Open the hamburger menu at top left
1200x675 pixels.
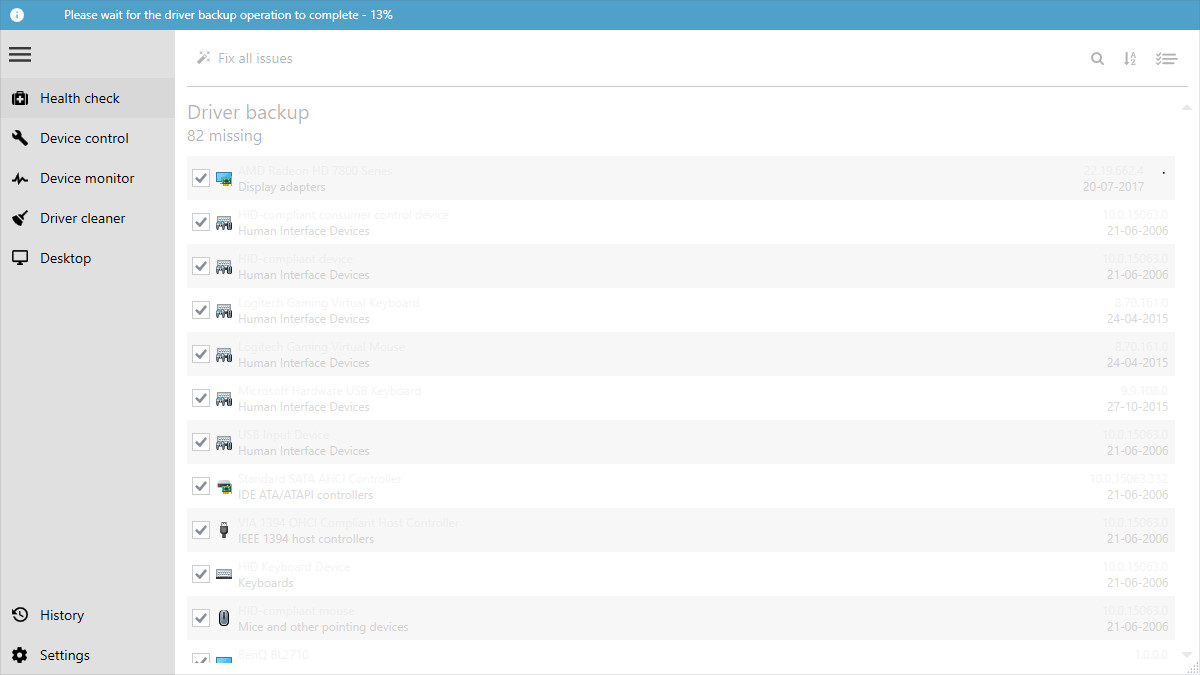pos(20,54)
